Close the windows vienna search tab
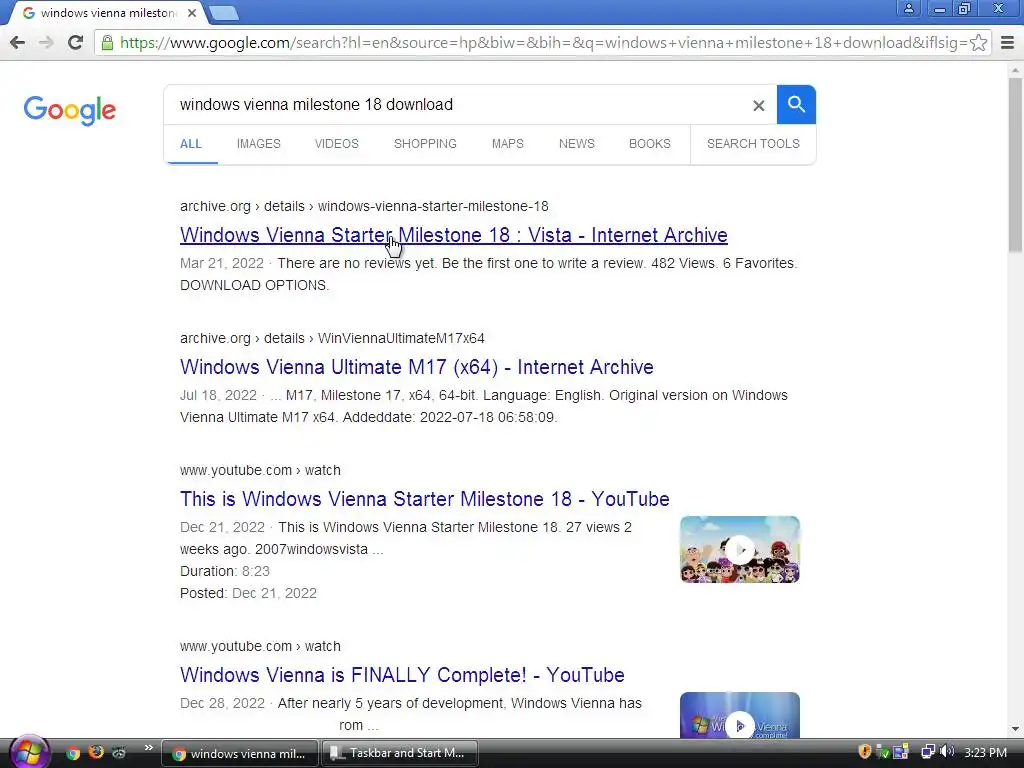The height and width of the screenshot is (768, 1024). pyautogui.click(x=191, y=13)
